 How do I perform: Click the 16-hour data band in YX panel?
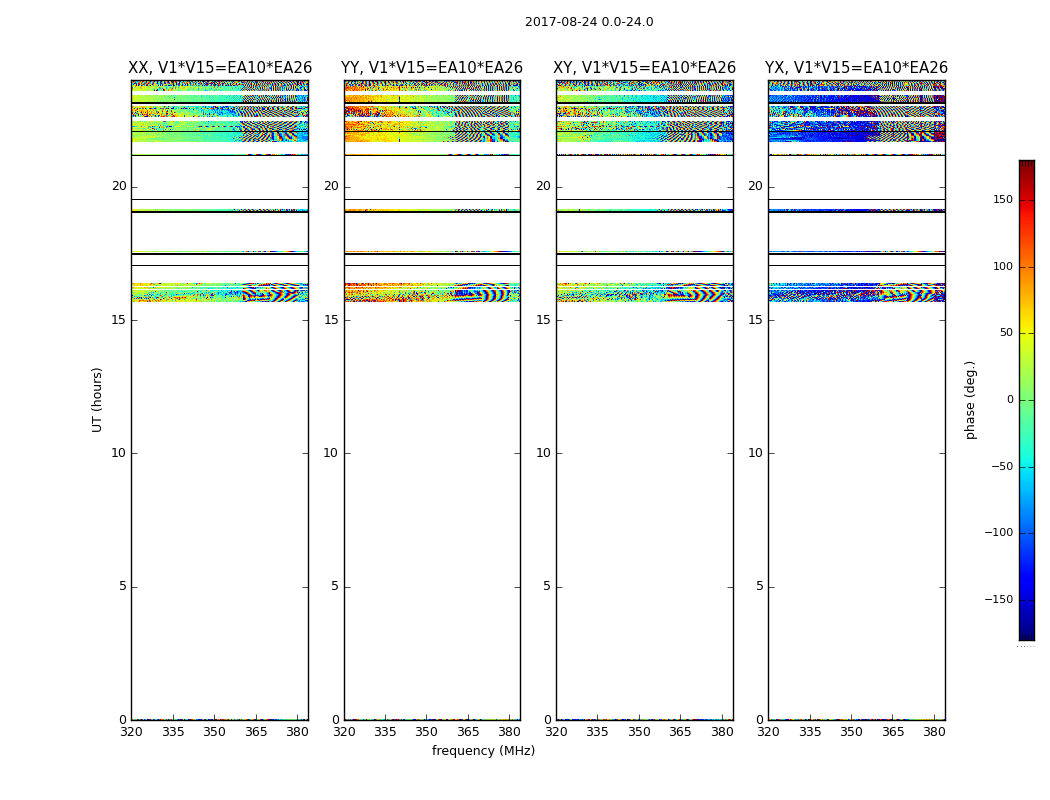[x=856, y=293]
